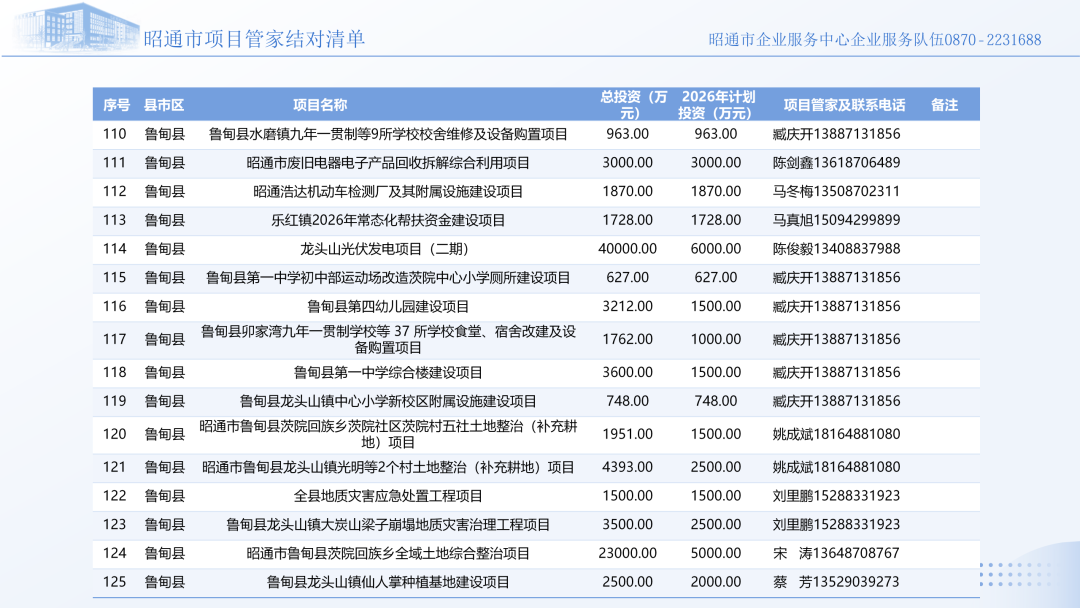1080x608 pixels.
Task: Click total investment 3212.00
Action: tap(627, 306)
